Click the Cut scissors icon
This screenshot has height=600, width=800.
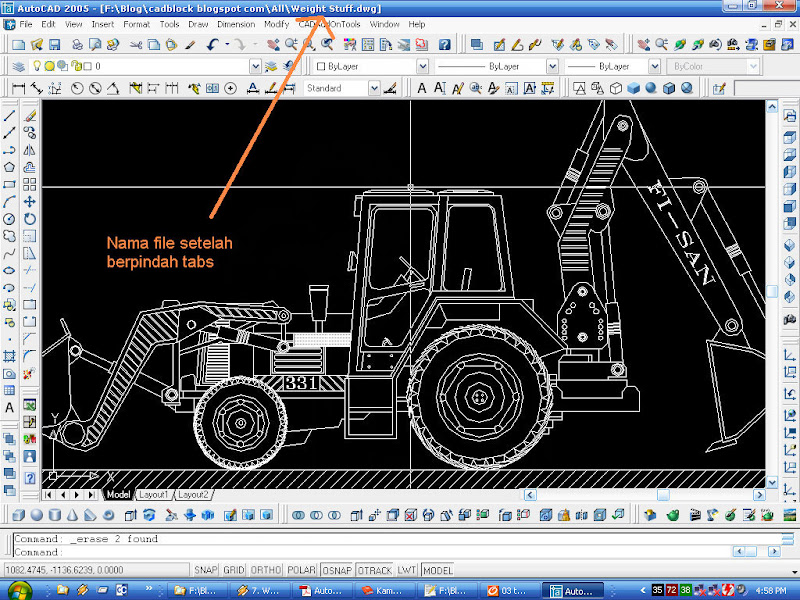(x=136, y=45)
